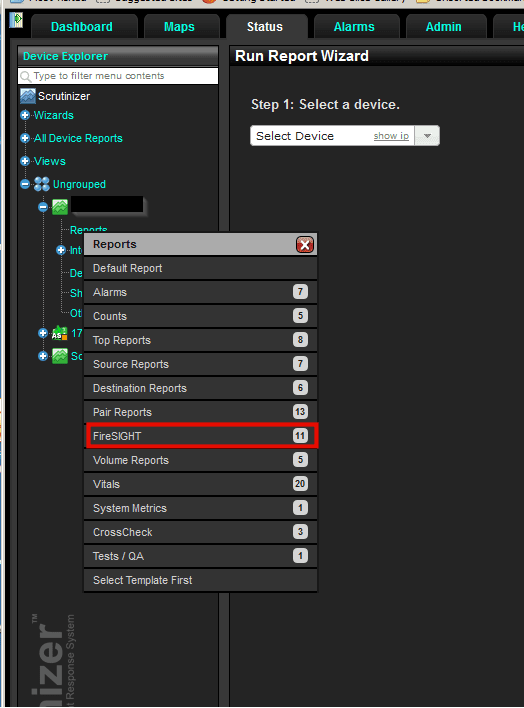Click the green graph icon beside the redacted device
Viewport: 524px width, 708px height.
point(60,207)
